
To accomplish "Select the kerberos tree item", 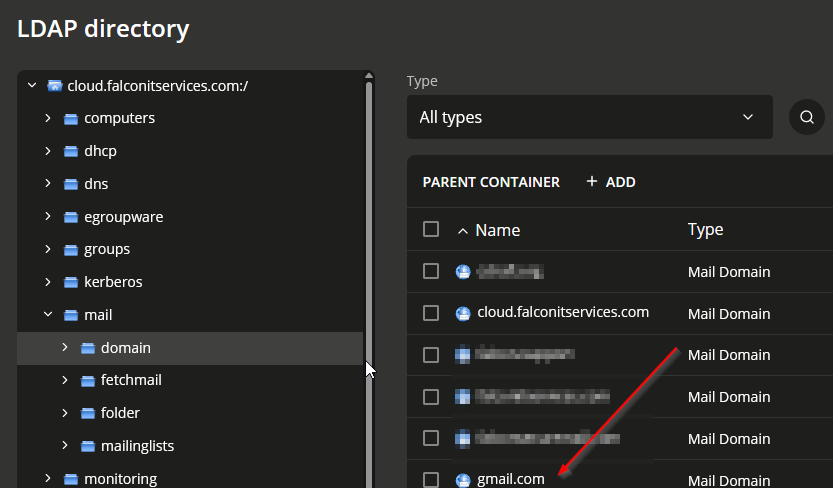I will point(113,282).
